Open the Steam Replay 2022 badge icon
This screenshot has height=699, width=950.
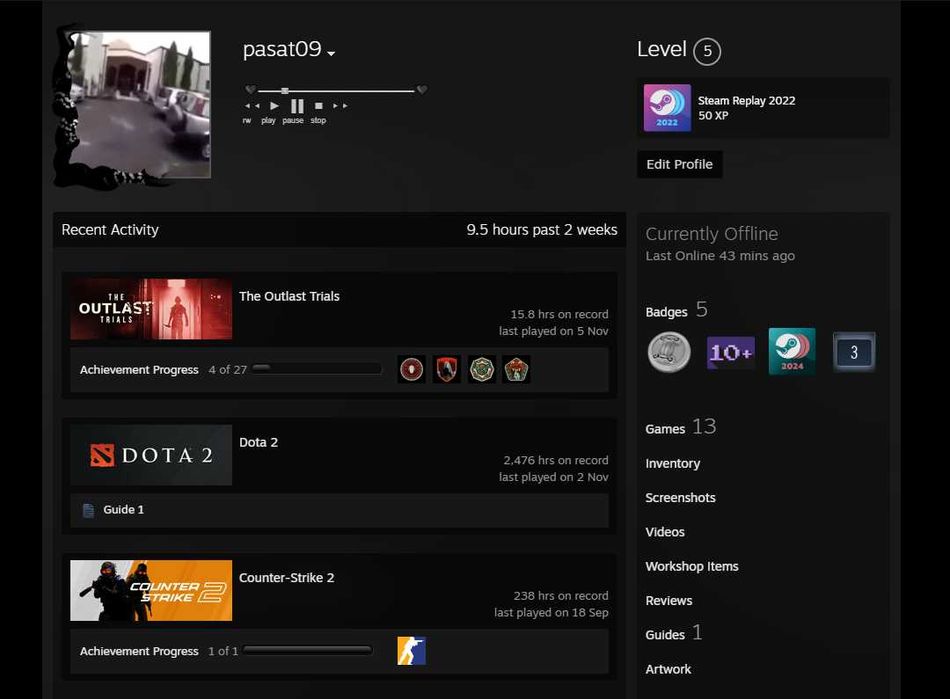click(x=667, y=108)
